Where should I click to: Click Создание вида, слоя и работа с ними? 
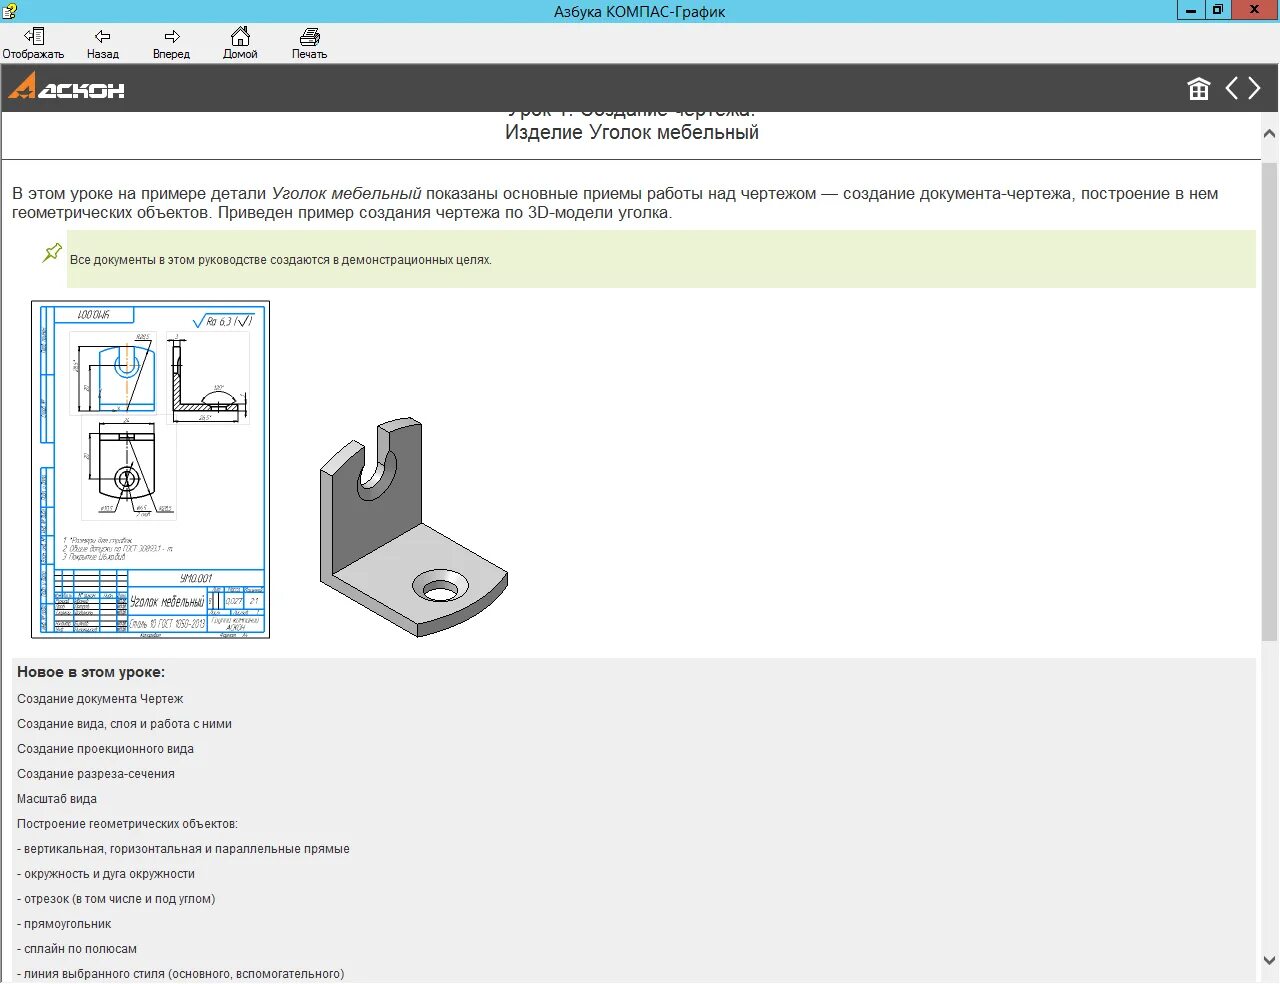124,724
